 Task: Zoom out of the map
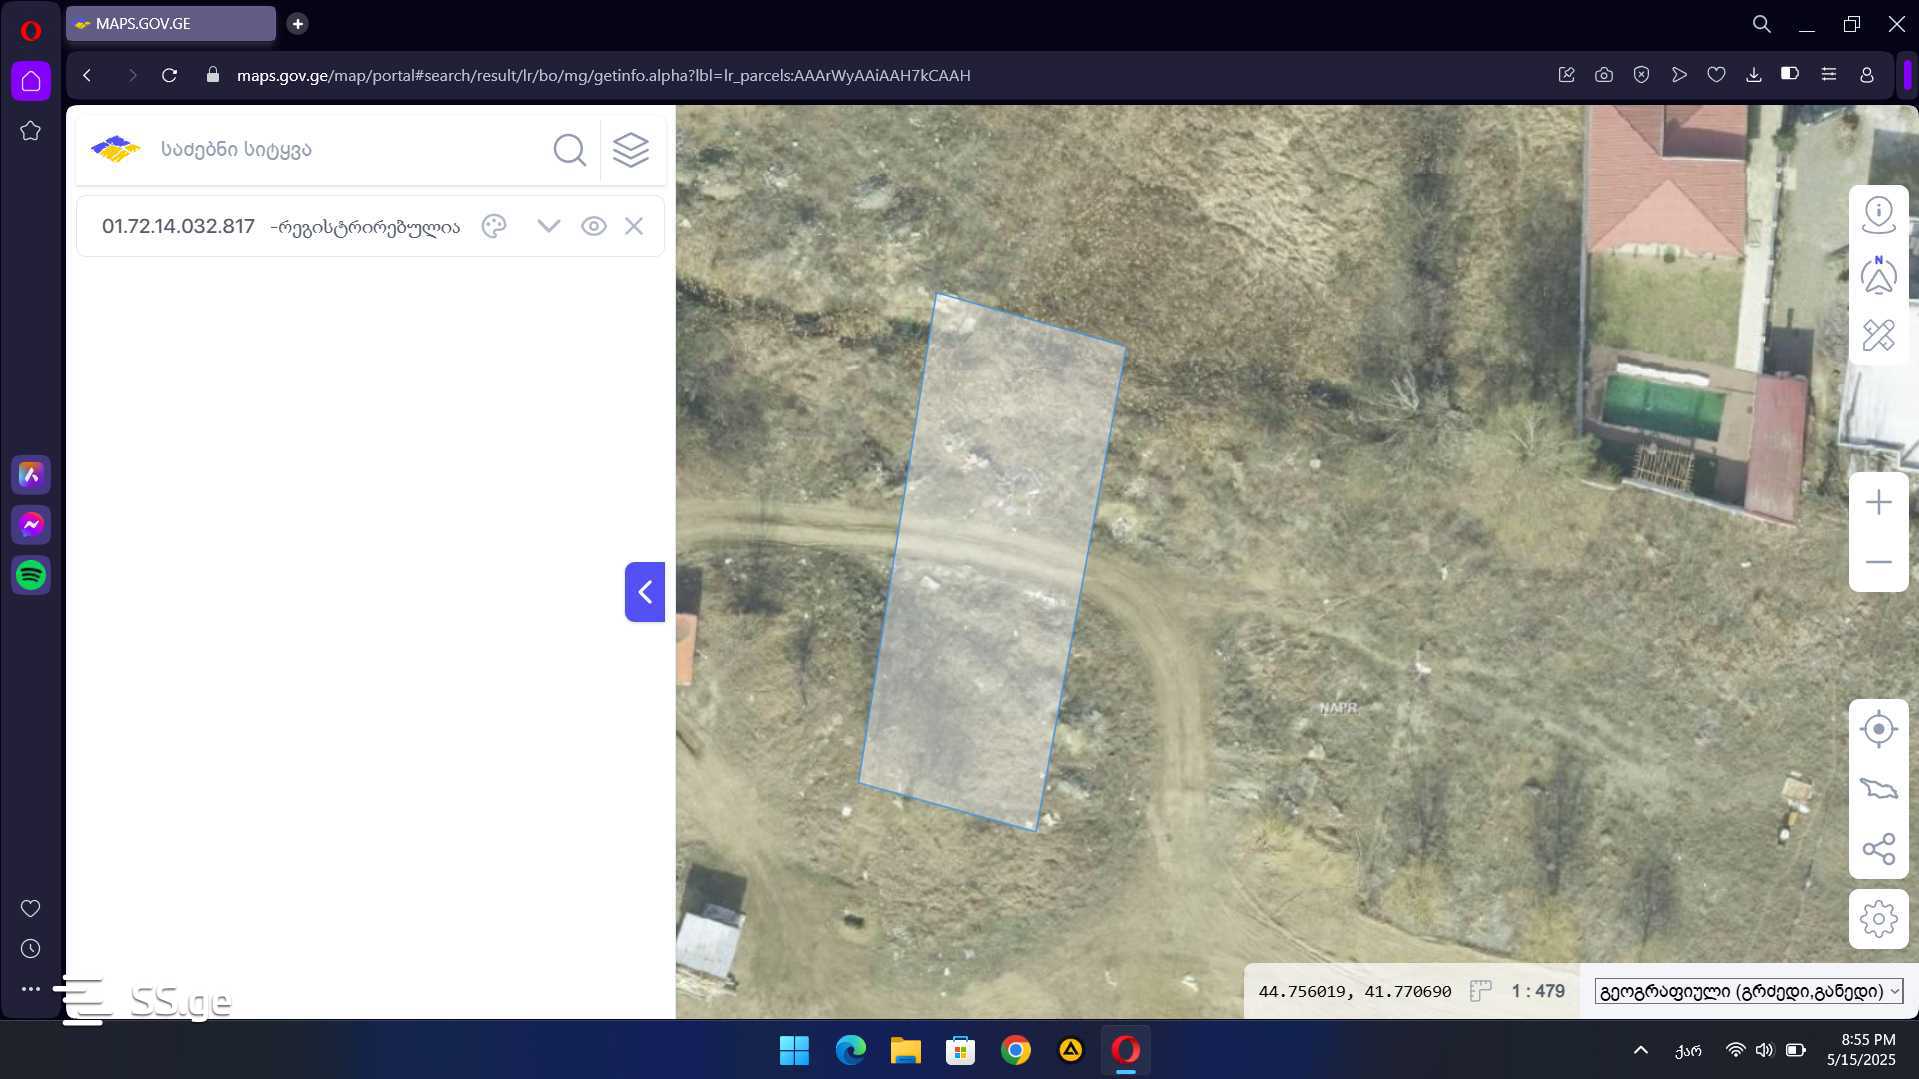click(x=1878, y=562)
